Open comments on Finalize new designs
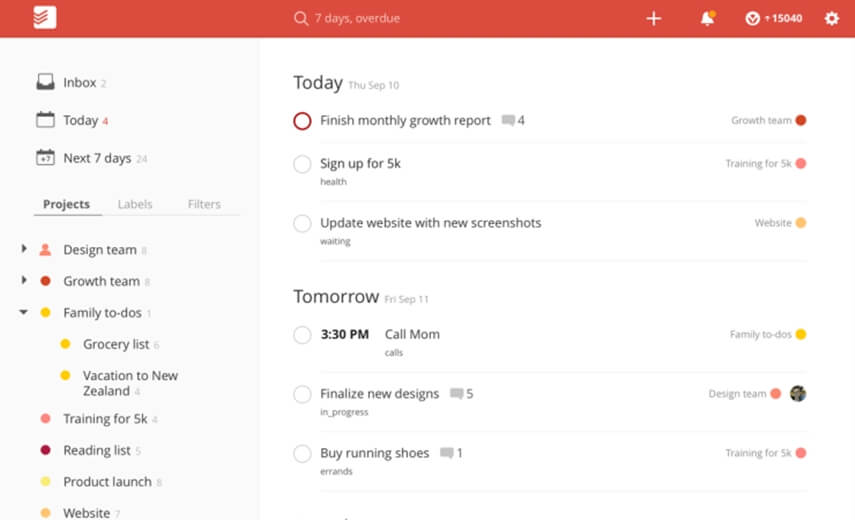Viewport: 855px width, 520px height. (x=457, y=394)
